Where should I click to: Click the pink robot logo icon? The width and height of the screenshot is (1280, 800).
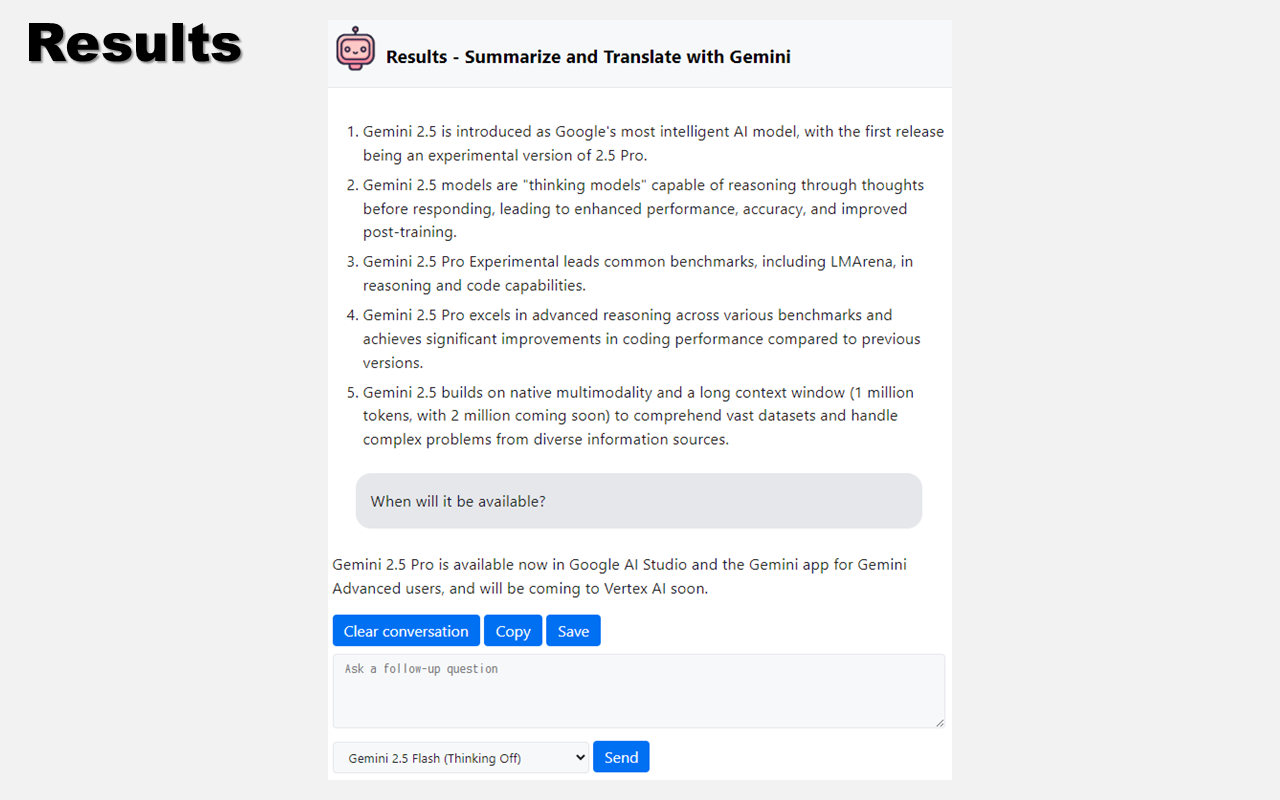(355, 49)
